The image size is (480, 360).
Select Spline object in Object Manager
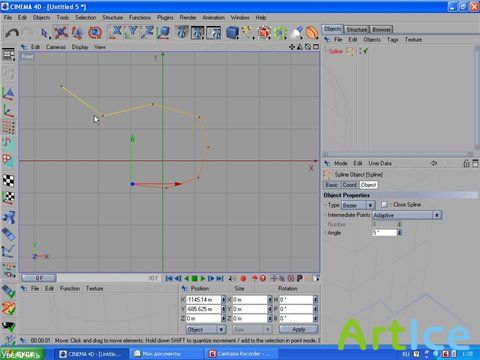pyautogui.click(x=336, y=51)
